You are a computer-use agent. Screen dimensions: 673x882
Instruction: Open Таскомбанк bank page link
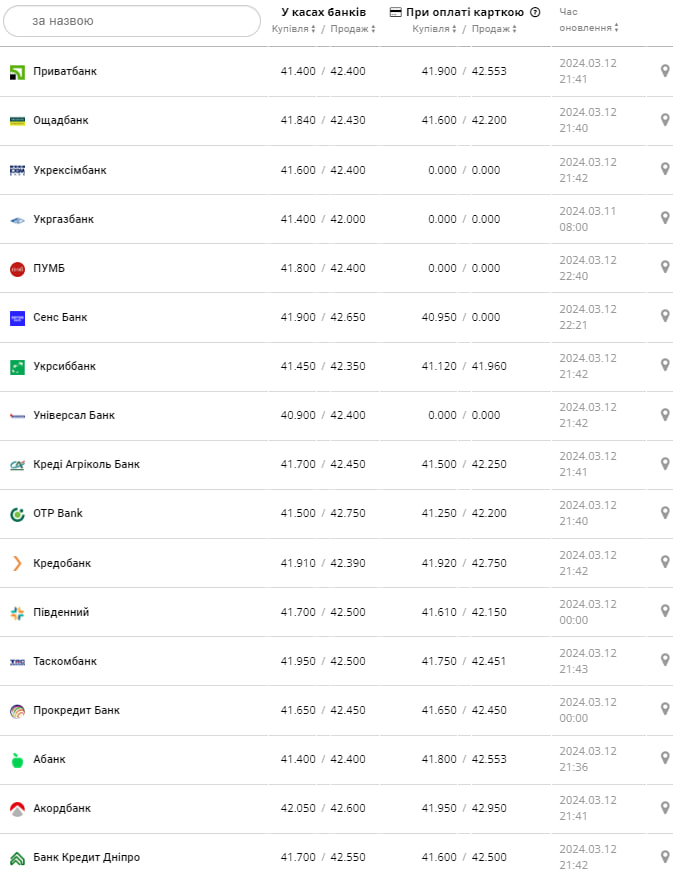click(x=65, y=661)
